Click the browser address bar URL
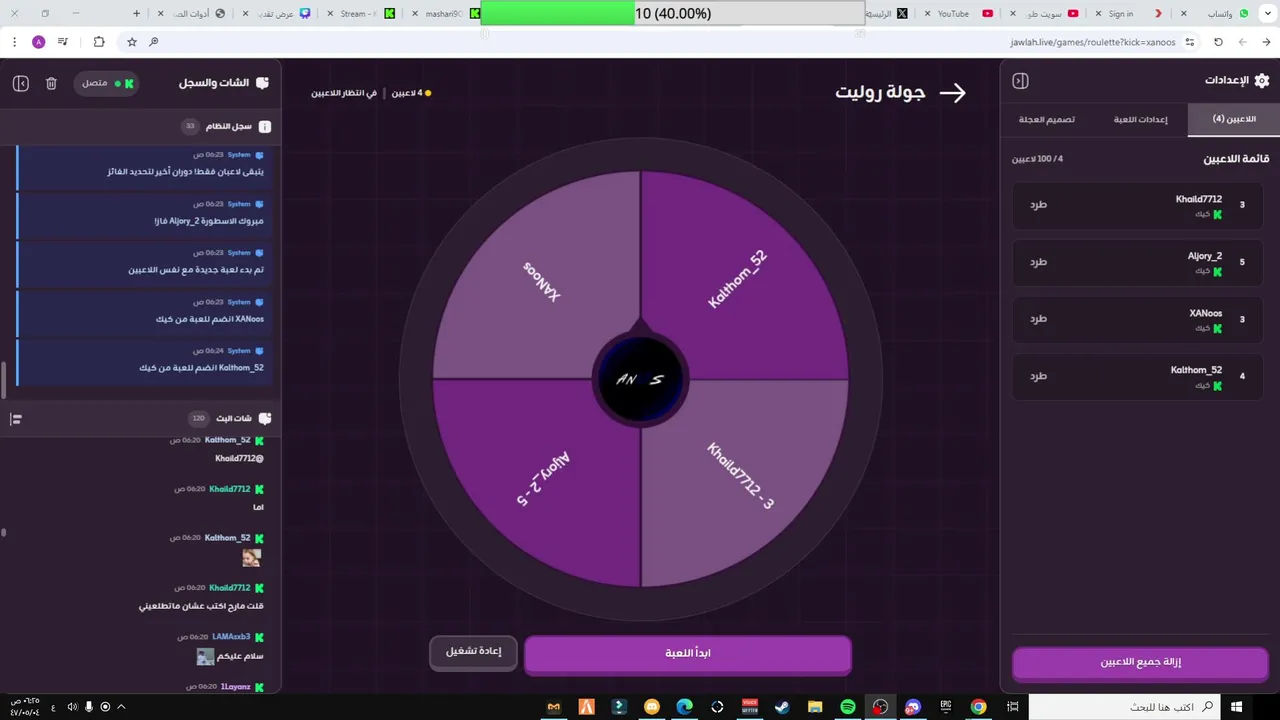Image resolution: width=1280 pixels, height=720 pixels. pos(1094,42)
